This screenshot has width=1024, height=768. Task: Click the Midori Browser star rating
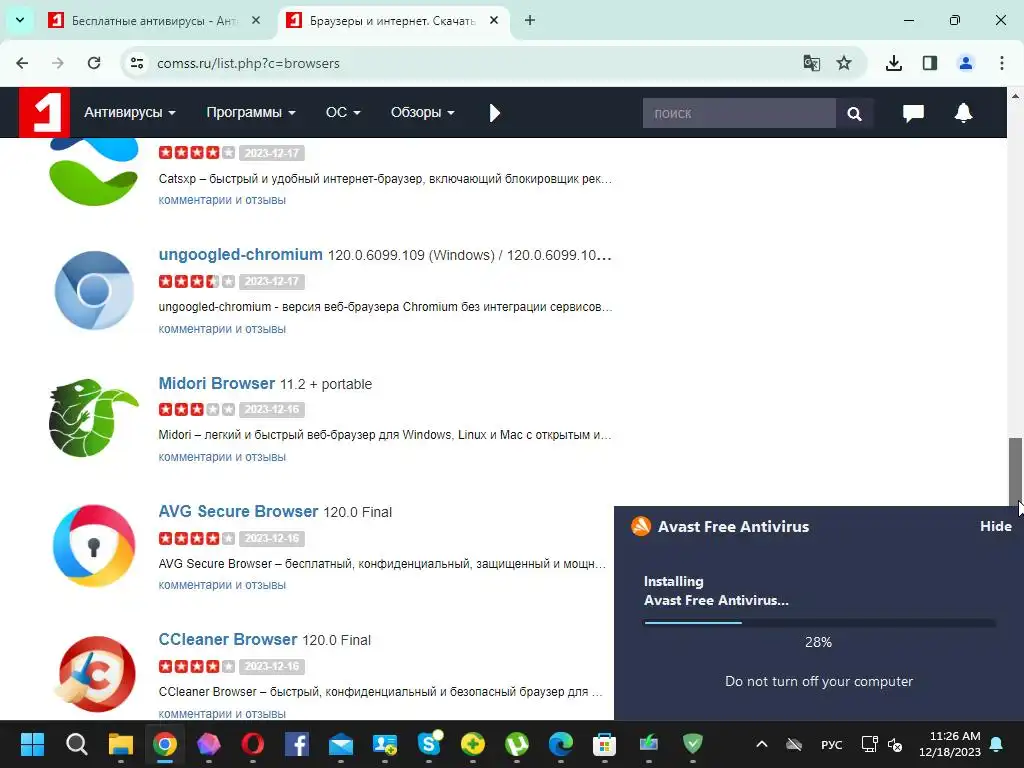pos(197,409)
